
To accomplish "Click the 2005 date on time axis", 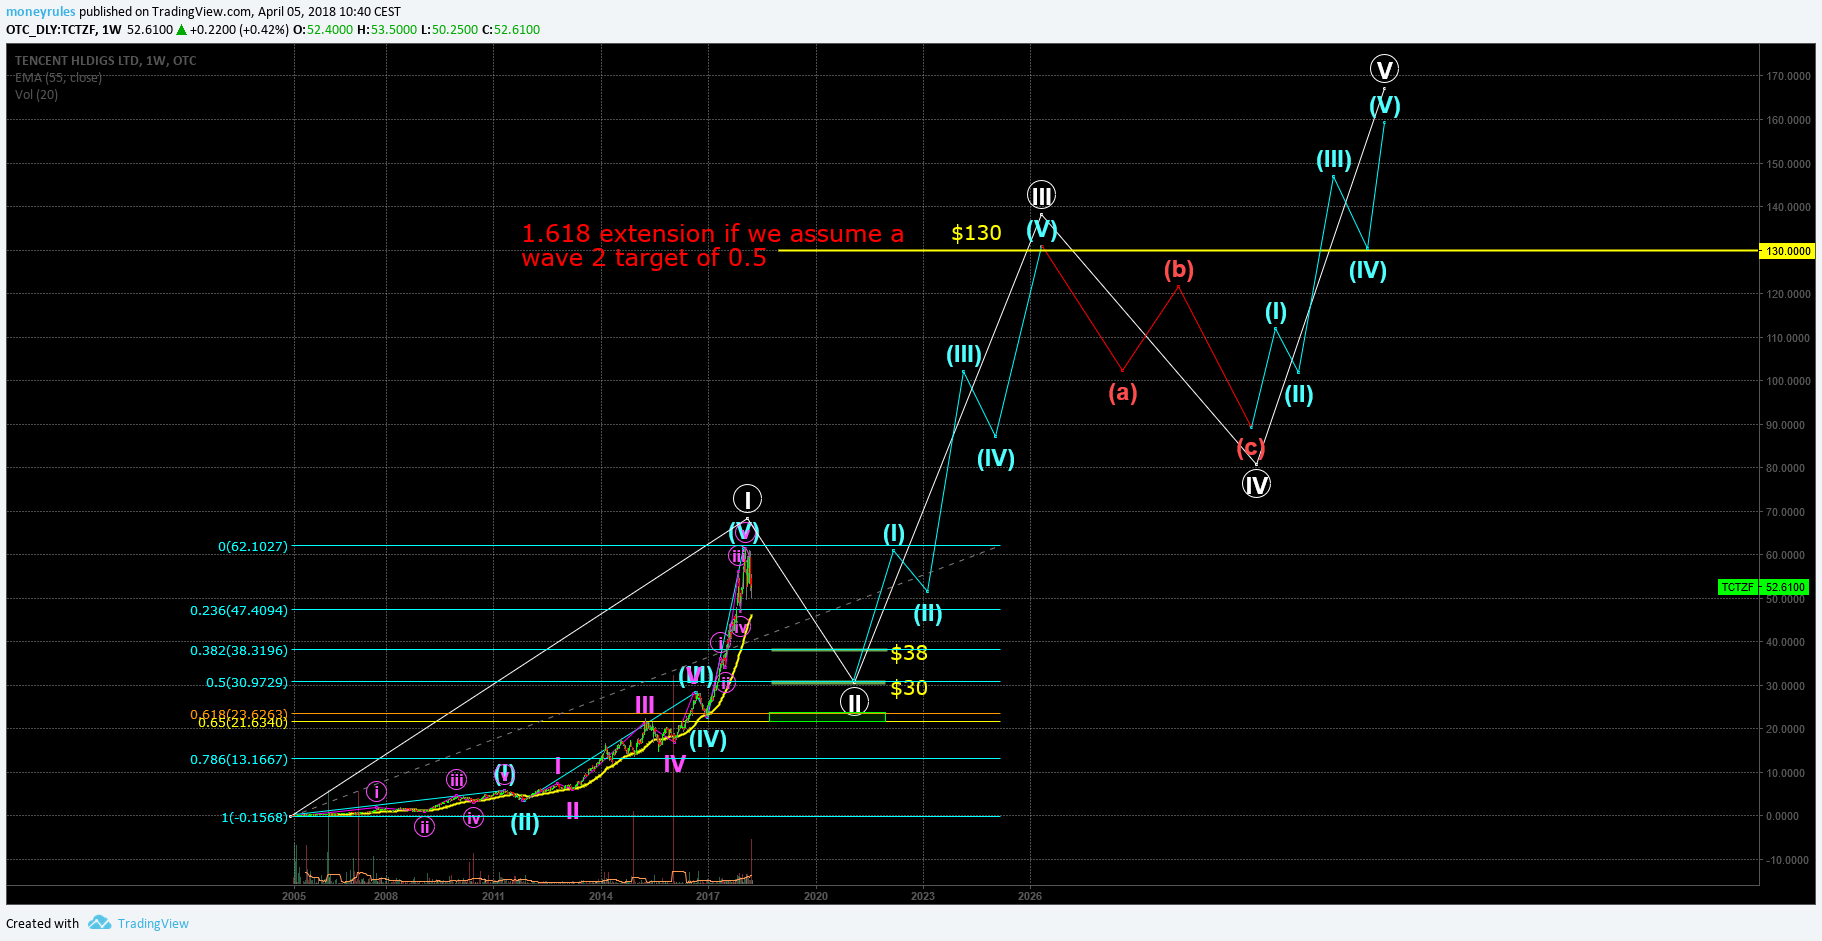I will [294, 896].
